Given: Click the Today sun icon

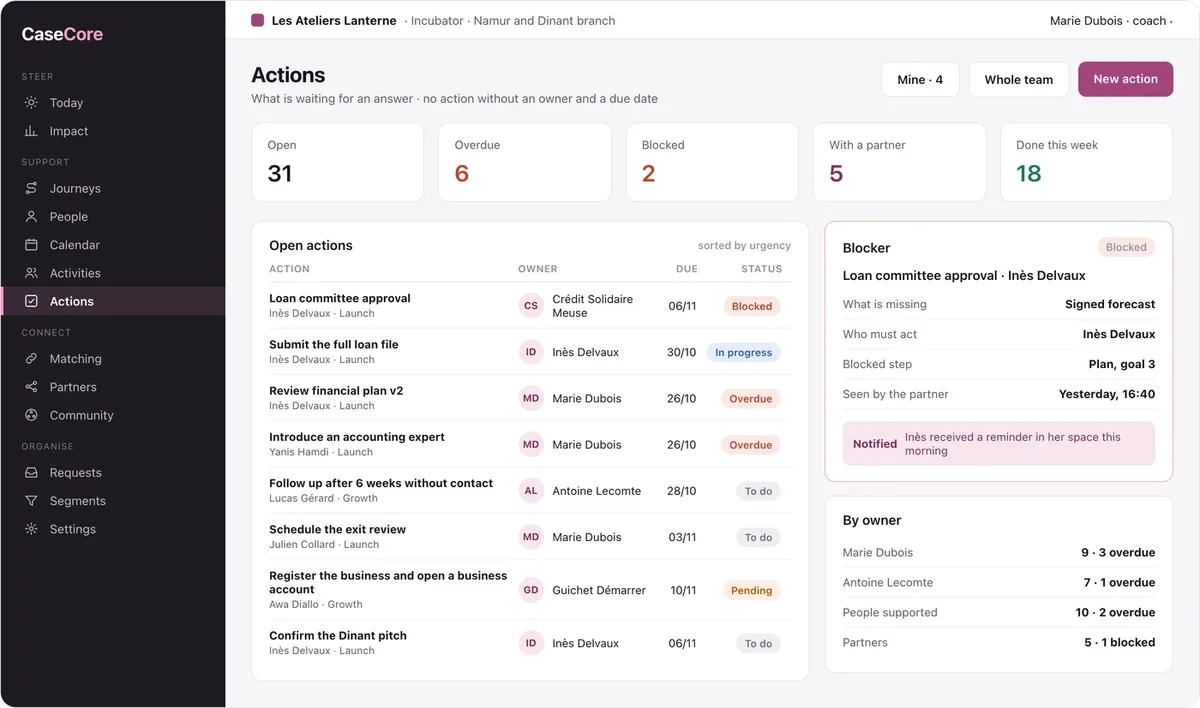Looking at the screenshot, I should pyautogui.click(x=31, y=103).
